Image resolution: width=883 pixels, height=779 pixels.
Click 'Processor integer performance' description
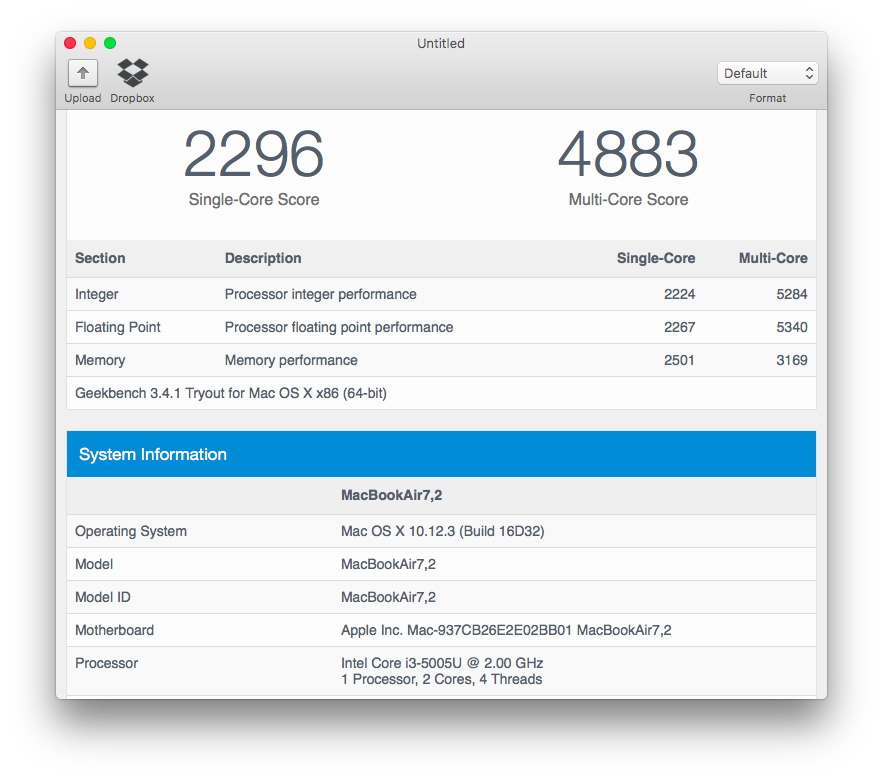(x=320, y=294)
